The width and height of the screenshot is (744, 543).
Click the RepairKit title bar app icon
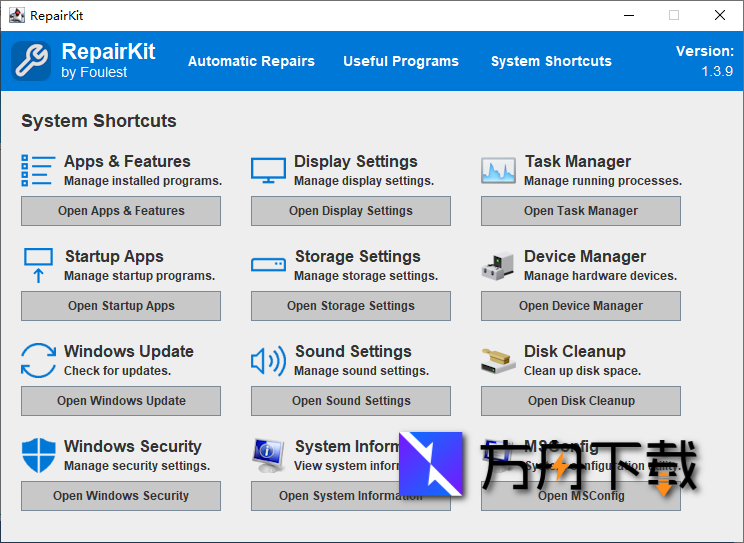(x=17, y=15)
